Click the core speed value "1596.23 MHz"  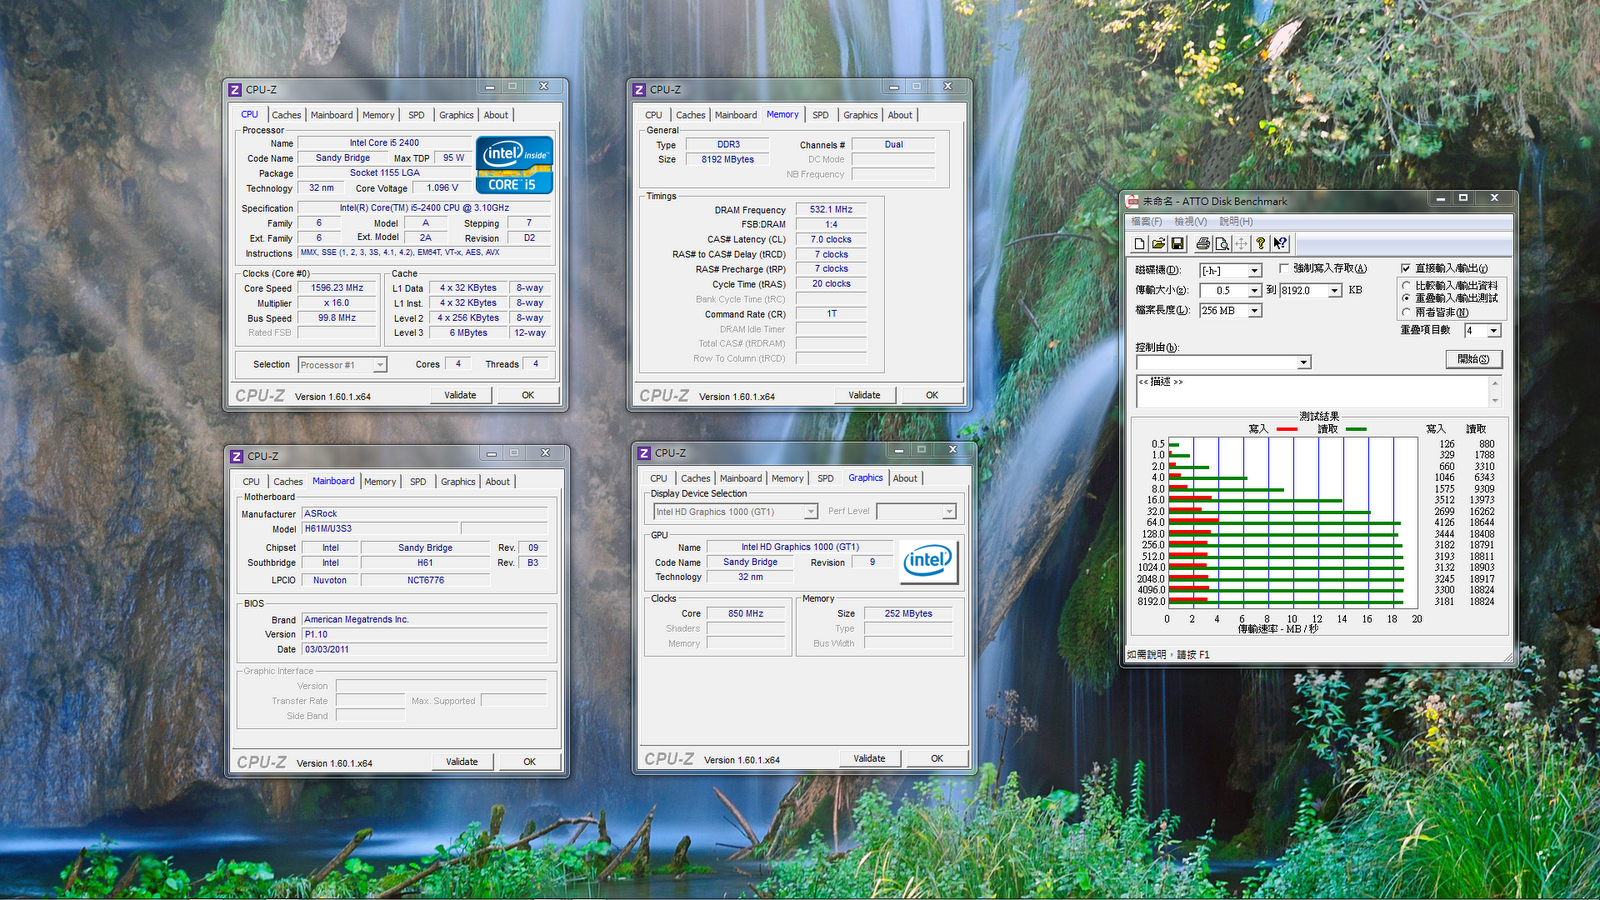click(x=337, y=288)
